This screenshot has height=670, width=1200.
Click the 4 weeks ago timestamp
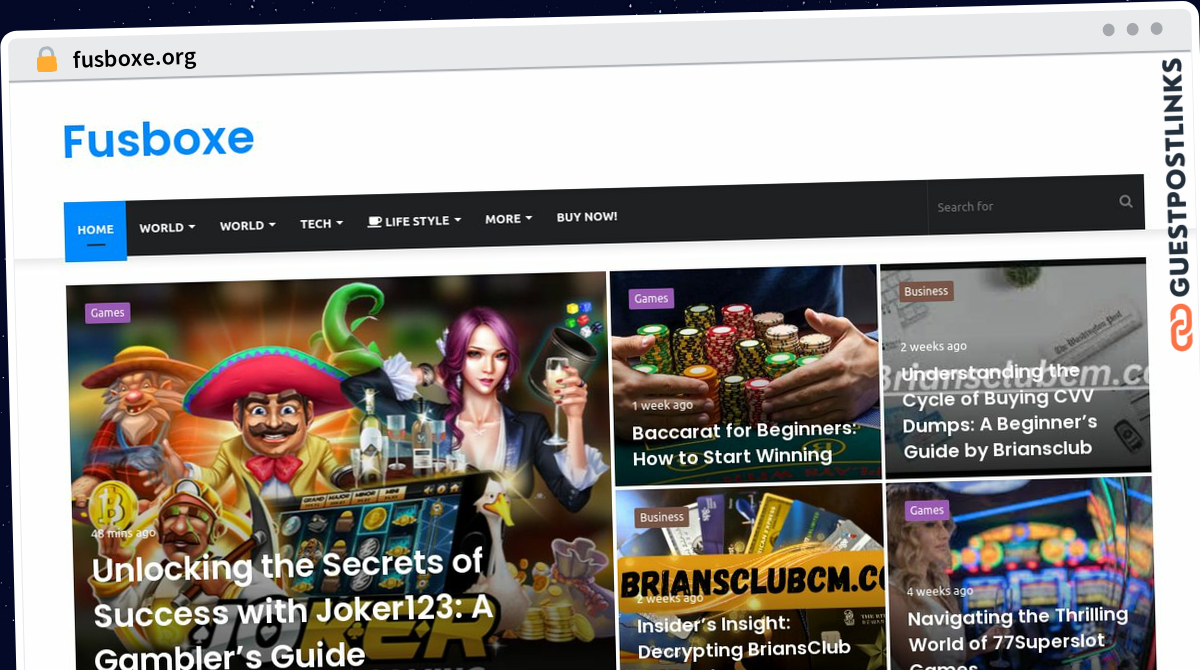click(x=940, y=591)
